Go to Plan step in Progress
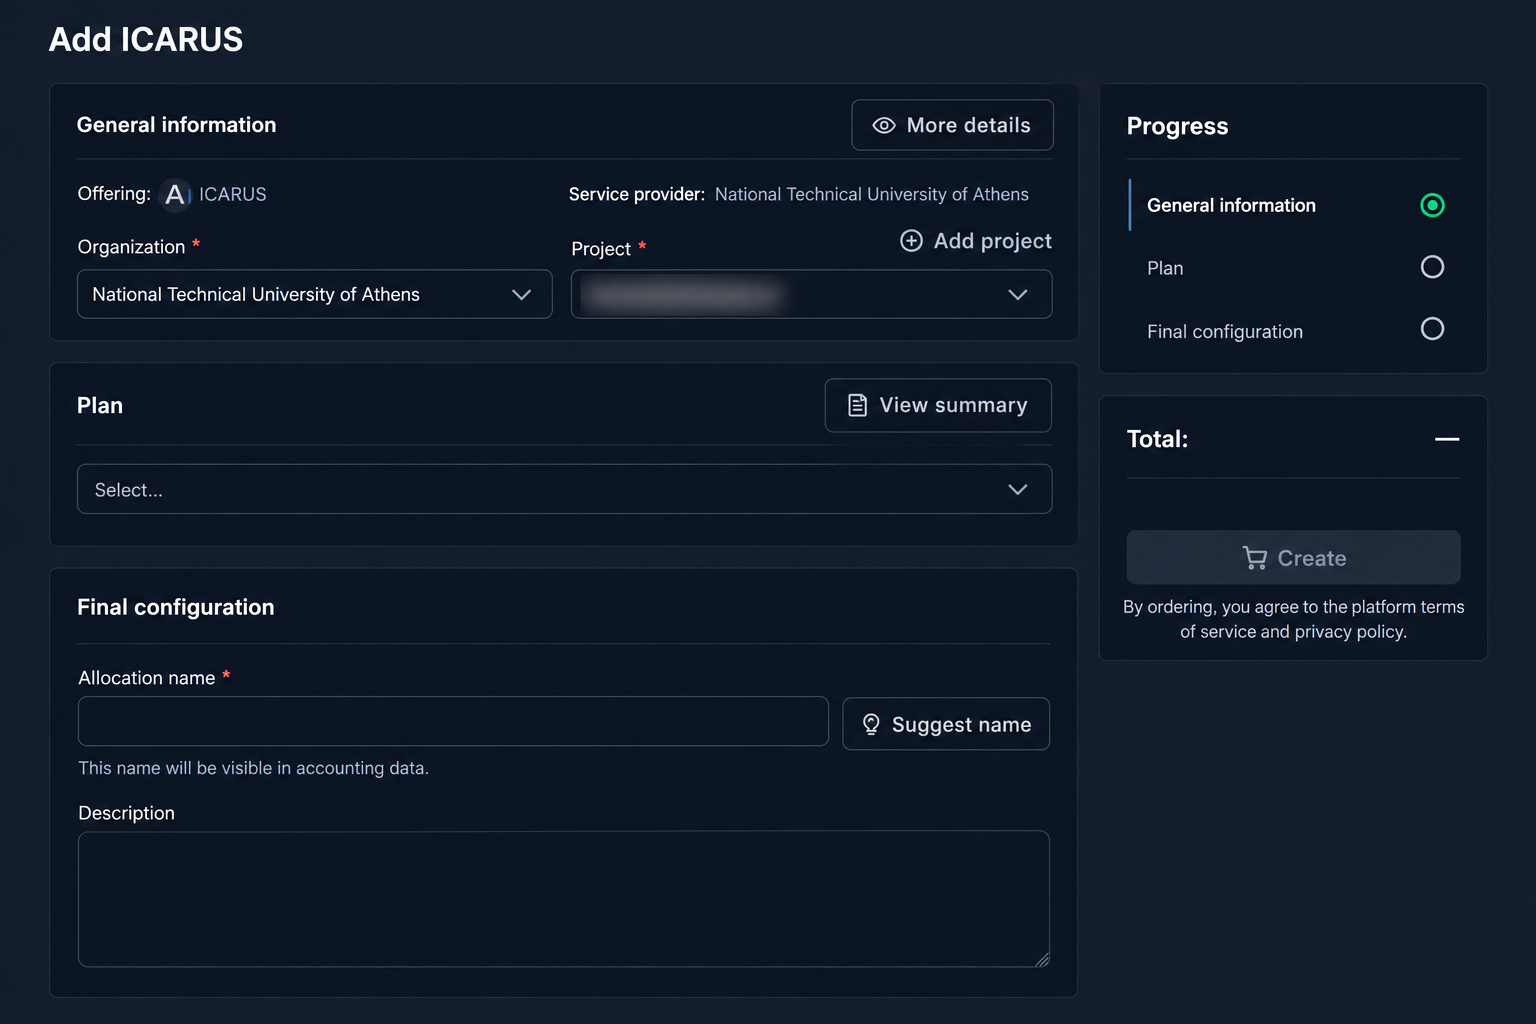The height and width of the screenshot is (1024, 1536). (1294, 267)
